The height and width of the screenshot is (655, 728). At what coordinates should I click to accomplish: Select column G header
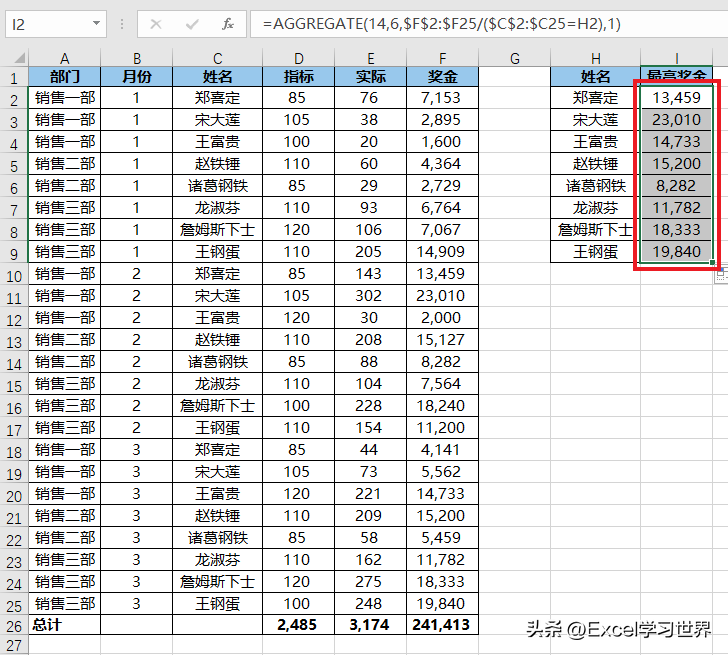coord(514,58)
